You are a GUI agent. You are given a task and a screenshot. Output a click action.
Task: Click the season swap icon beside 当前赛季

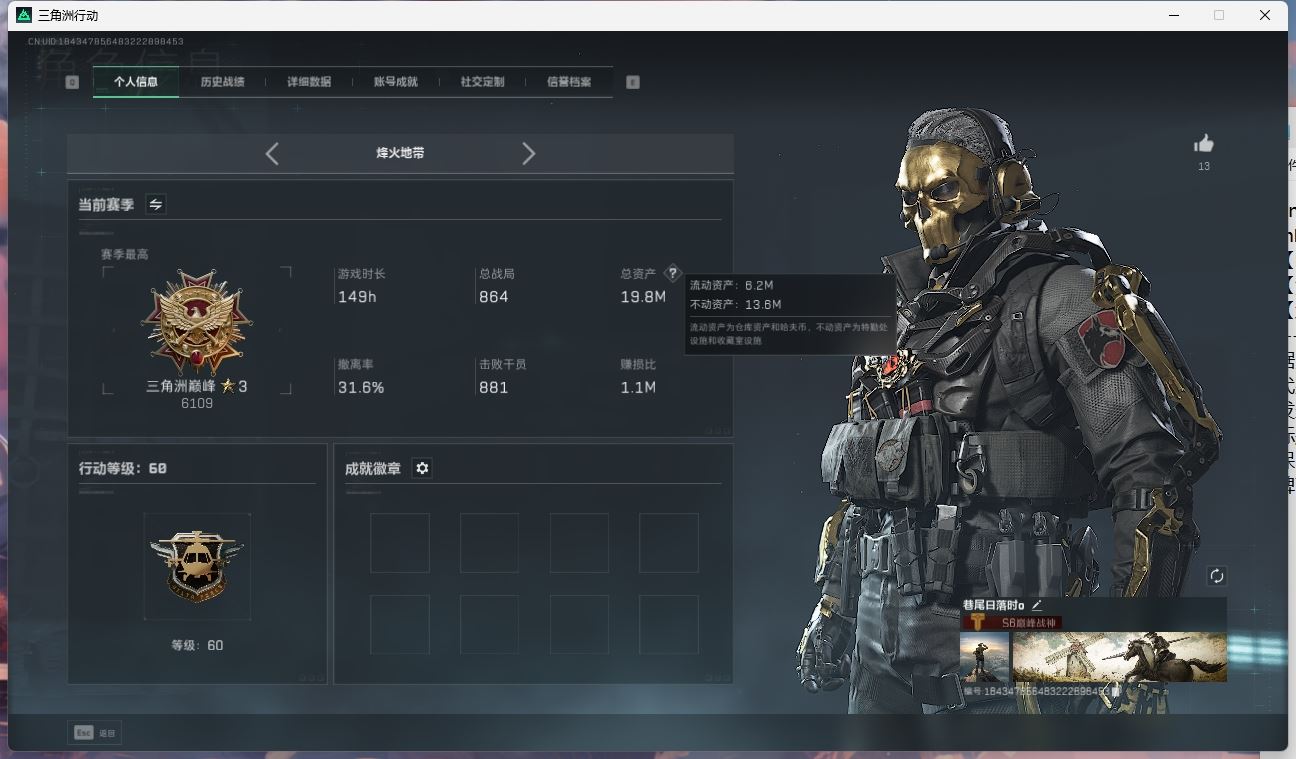click(x=156, y=204)
